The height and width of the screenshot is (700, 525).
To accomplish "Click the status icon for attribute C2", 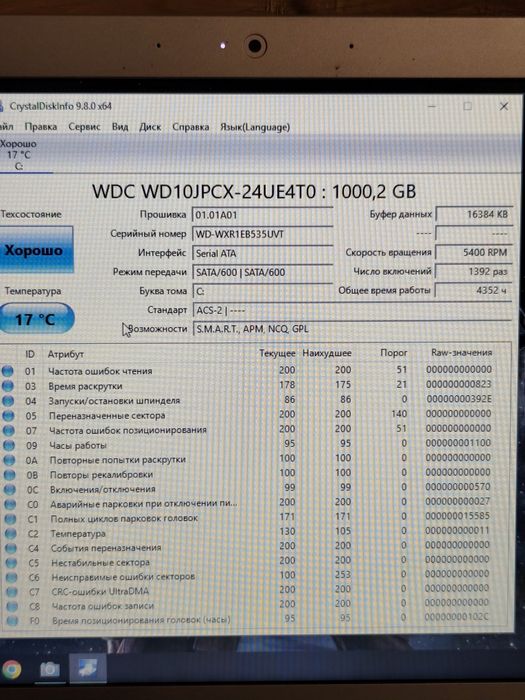I will click(x=11, y=533).
